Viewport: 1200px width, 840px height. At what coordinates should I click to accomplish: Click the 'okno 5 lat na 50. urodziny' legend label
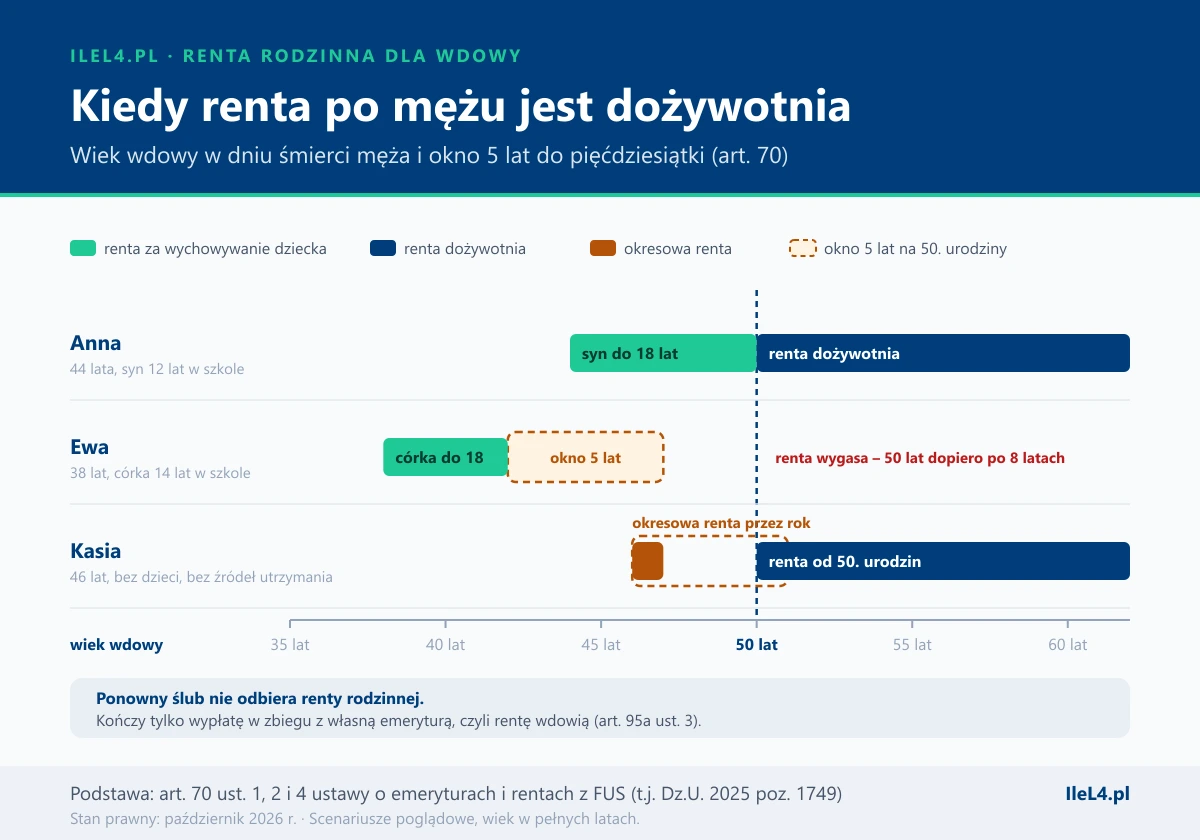[915, 249]
